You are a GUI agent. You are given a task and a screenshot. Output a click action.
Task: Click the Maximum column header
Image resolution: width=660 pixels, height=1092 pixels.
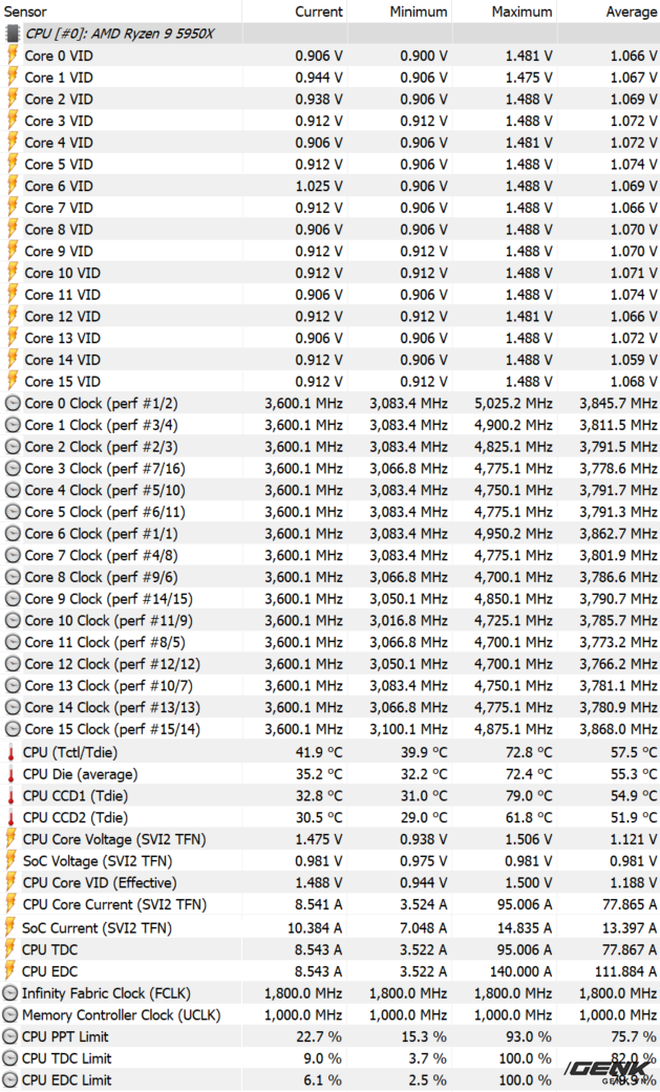[x=522, y=11]
